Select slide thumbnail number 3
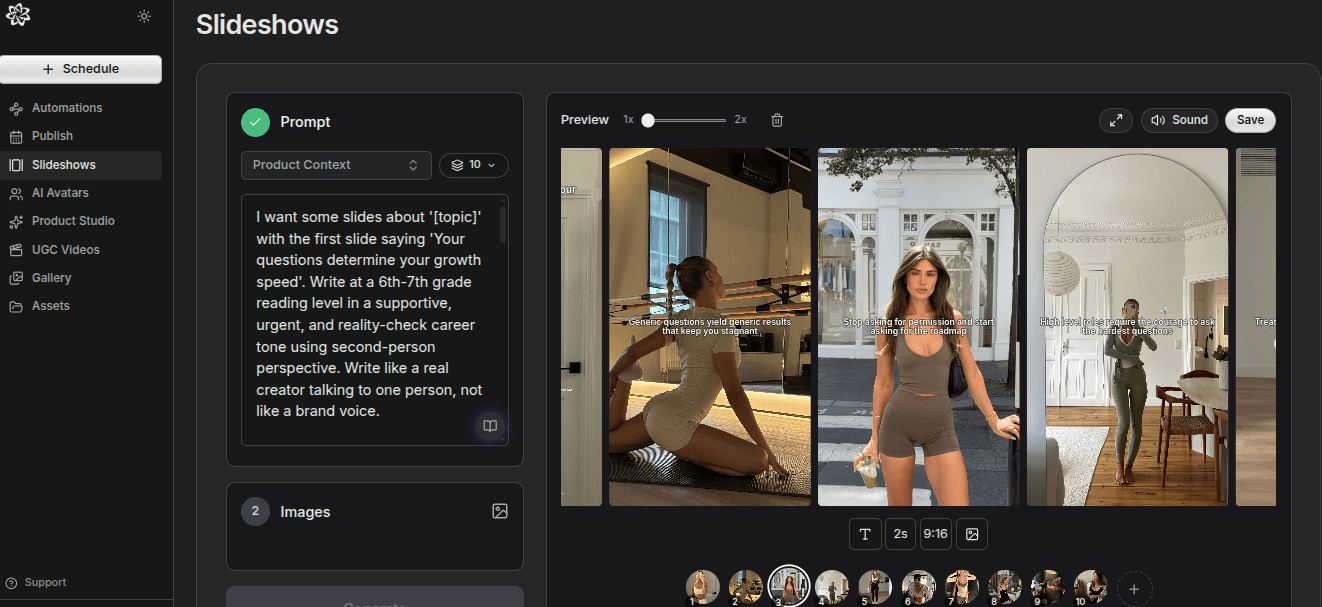Viewport: 1322px width, 607px height. point(788,585)
